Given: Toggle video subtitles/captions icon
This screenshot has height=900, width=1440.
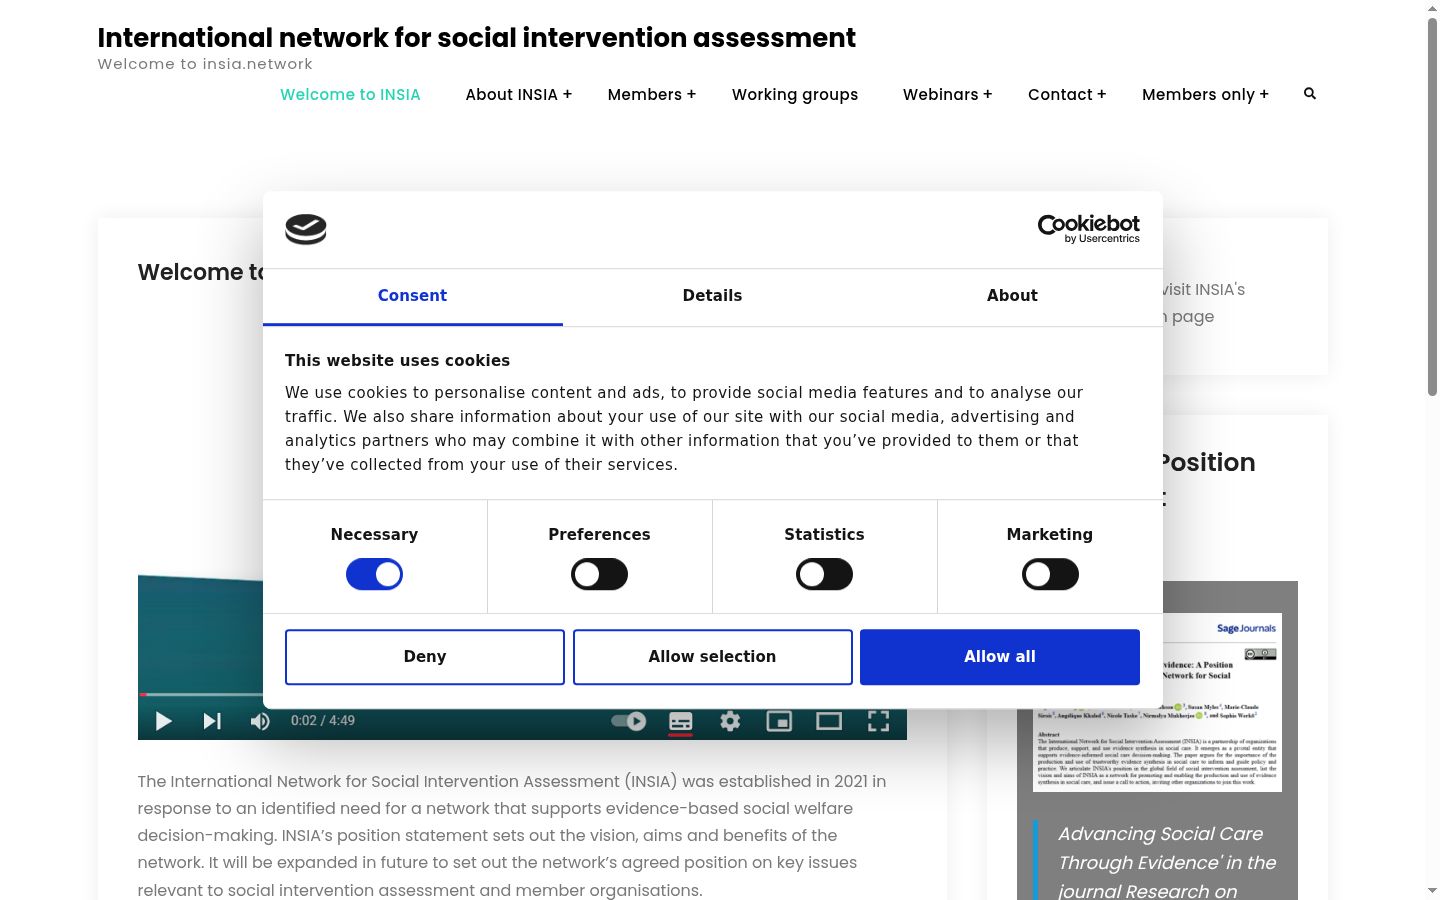Looking at the screenshot, I should coord(681,721).
